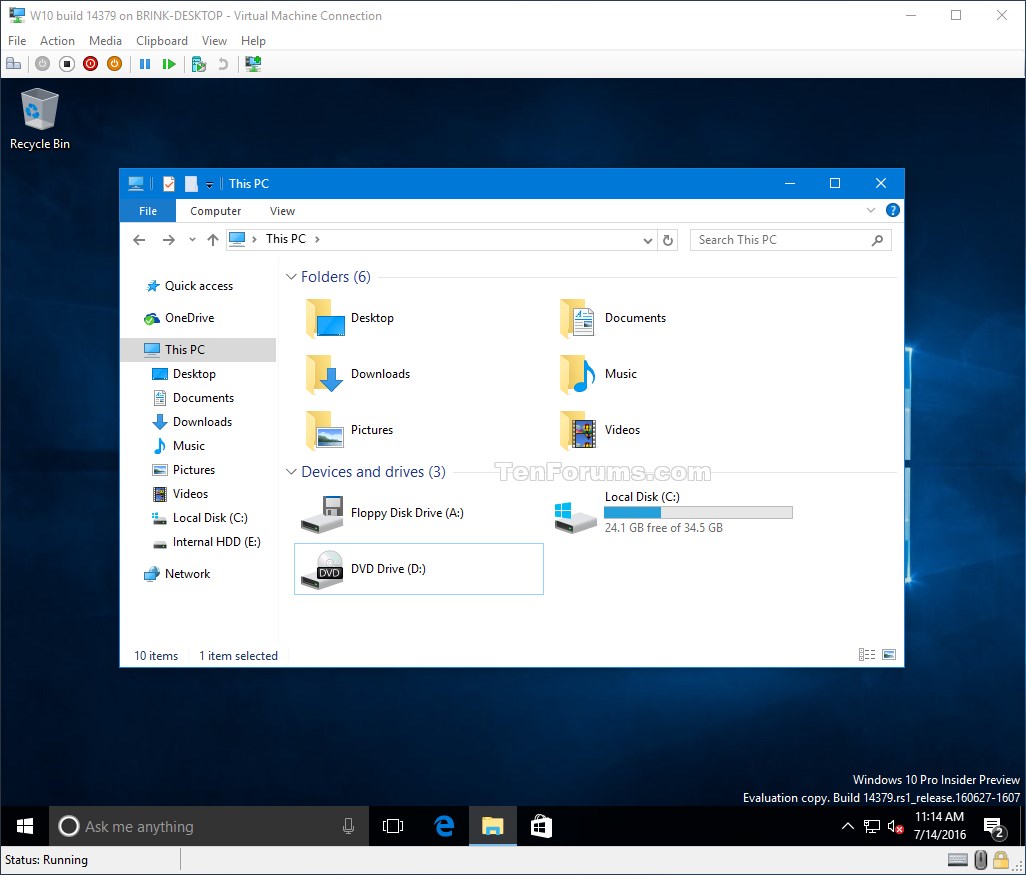This screenshot has height=875, width=1026.
Task: Select the Videos folder in main pane
Action: (600, 430)
